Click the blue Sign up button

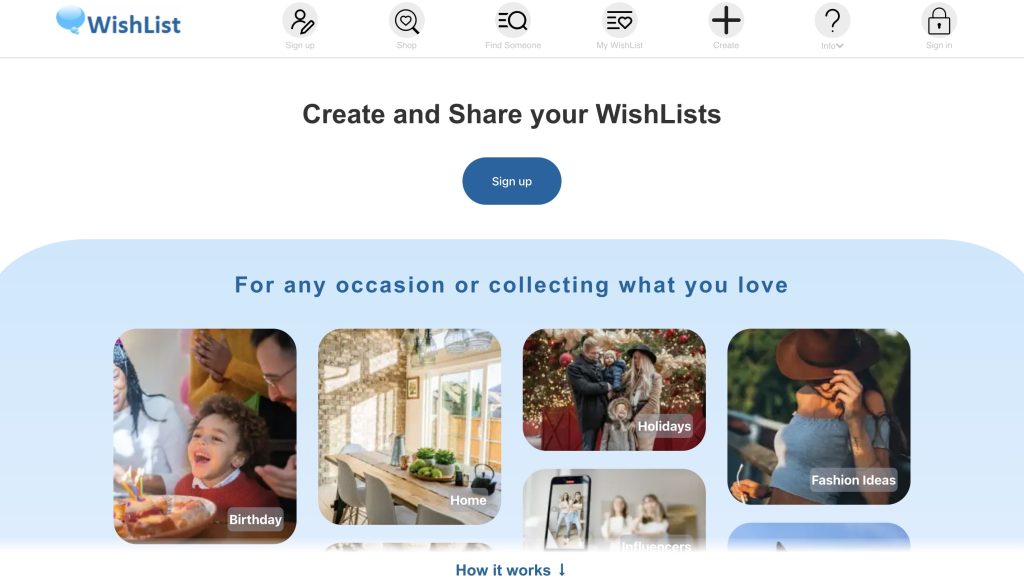point(511,181)
